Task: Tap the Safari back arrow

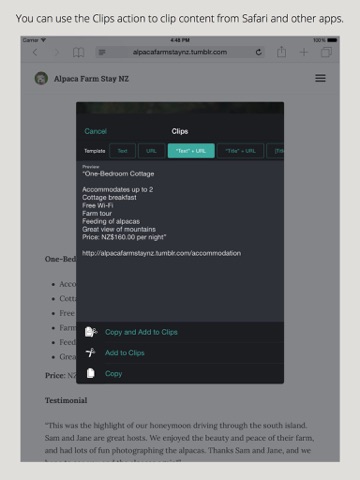Action: tap(35, 52)
